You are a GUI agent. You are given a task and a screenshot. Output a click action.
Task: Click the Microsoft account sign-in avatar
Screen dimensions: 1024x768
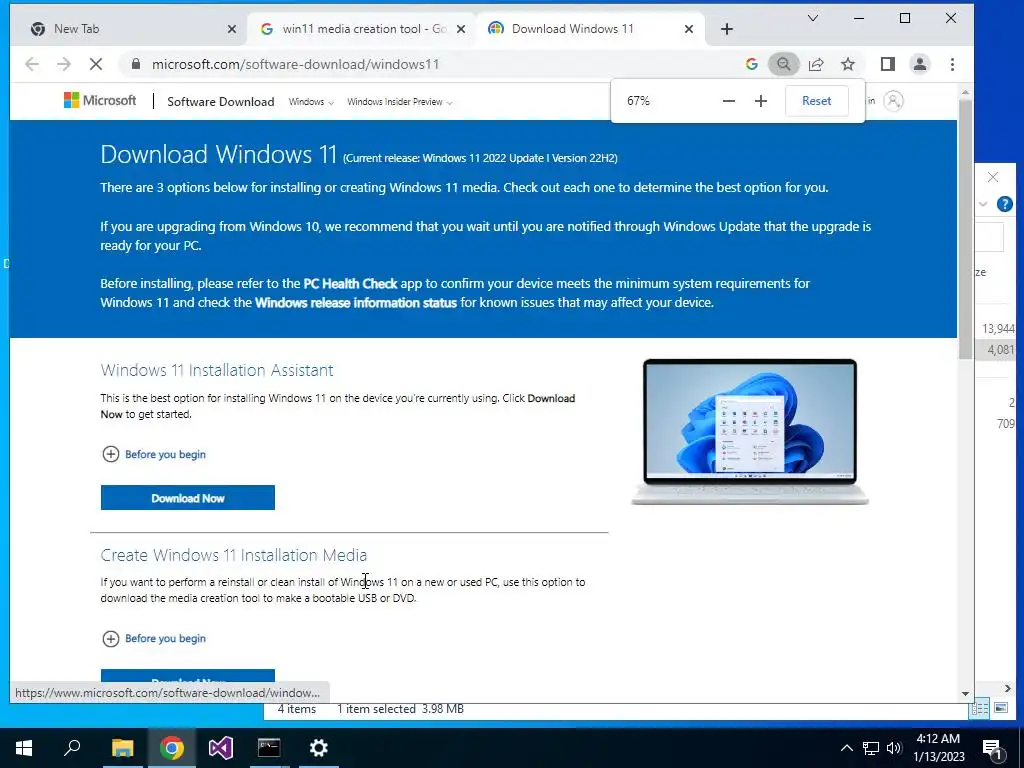[x=893, y=101]
